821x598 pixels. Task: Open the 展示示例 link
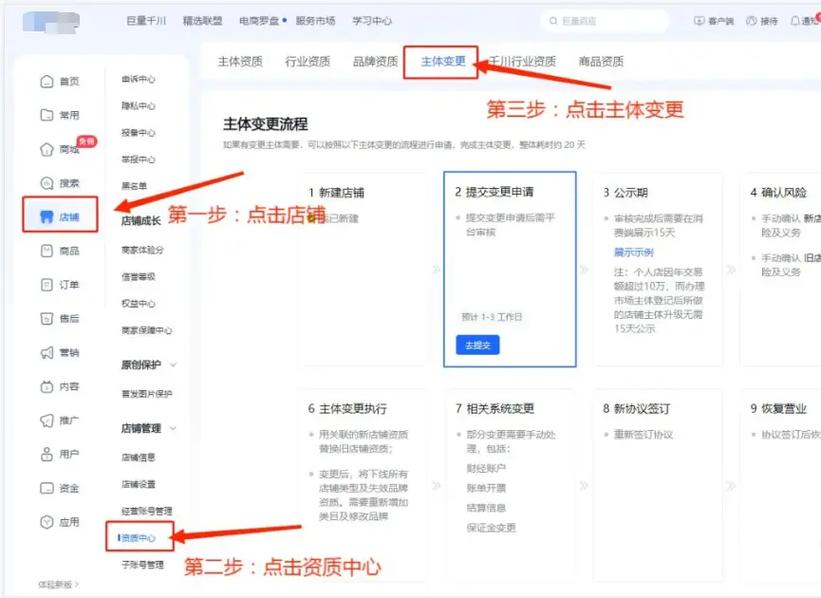(634, 252)
